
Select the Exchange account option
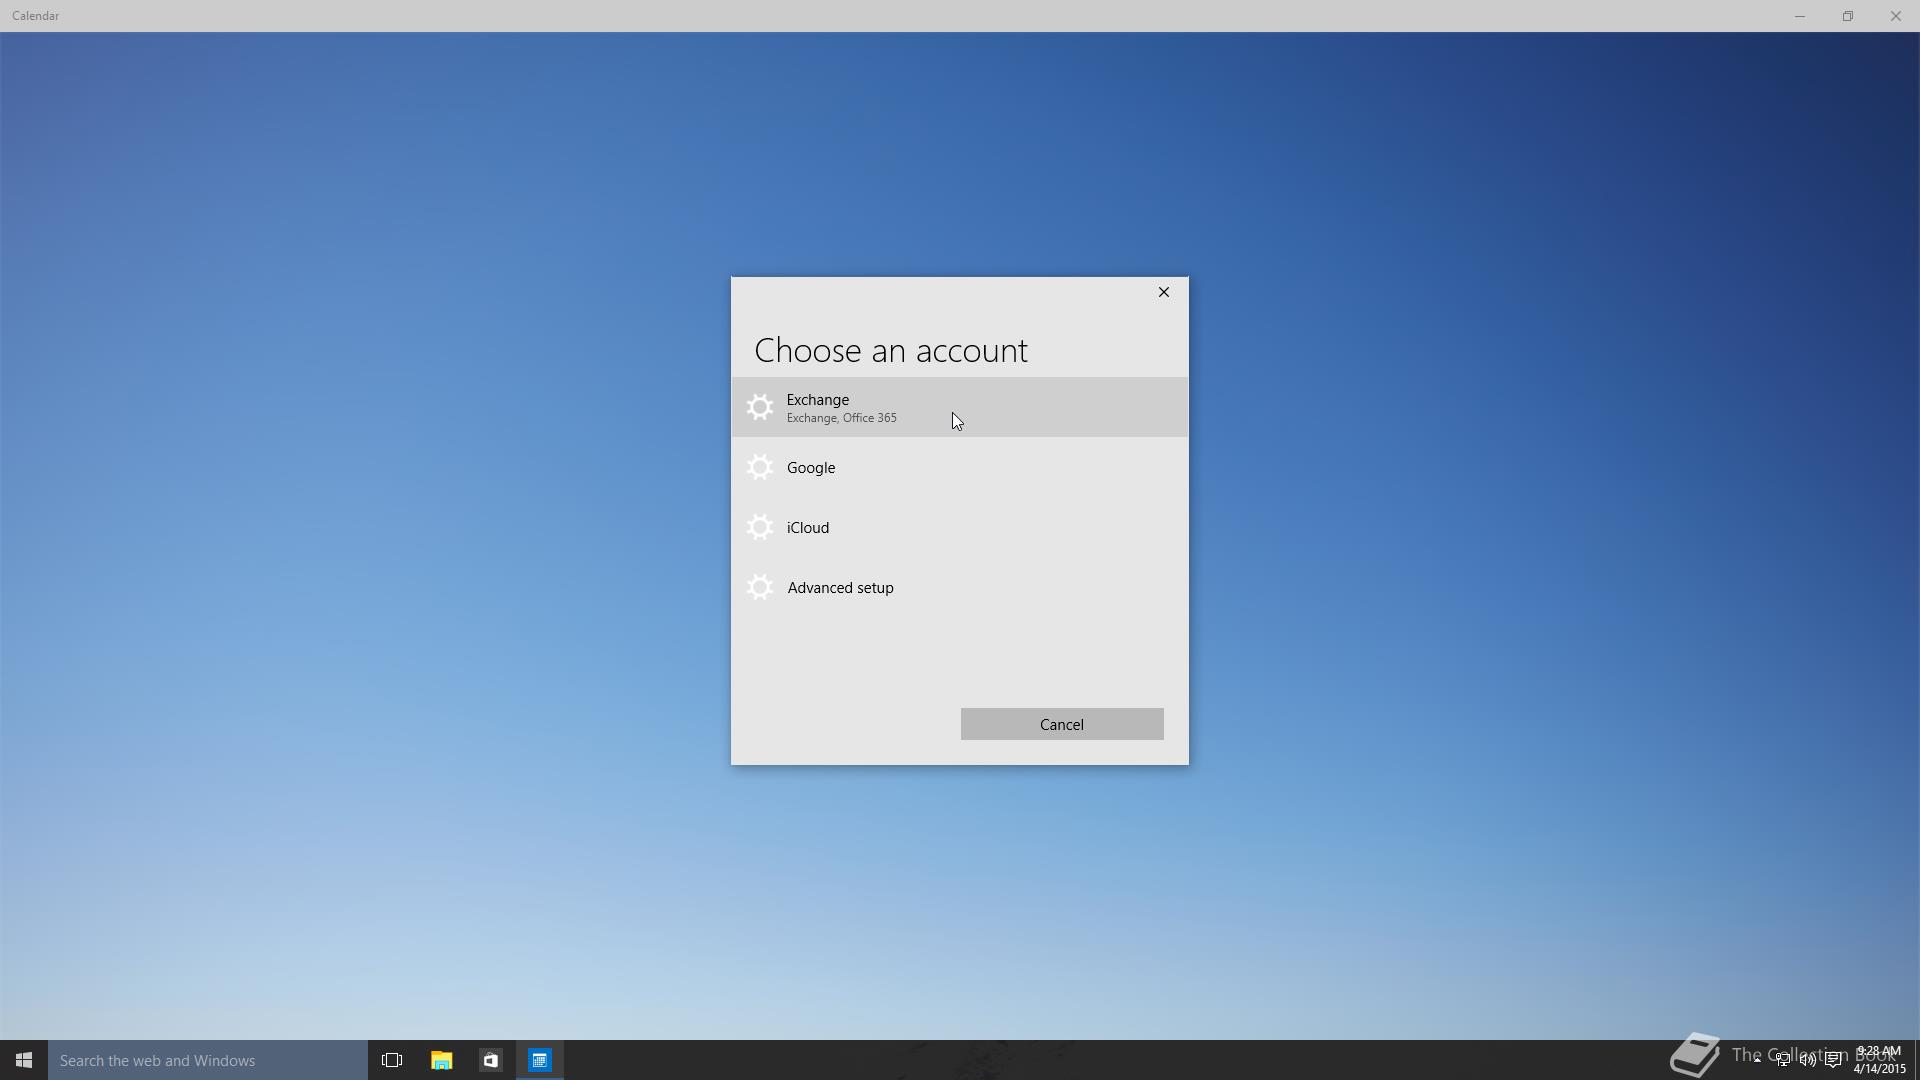(959, 407)
